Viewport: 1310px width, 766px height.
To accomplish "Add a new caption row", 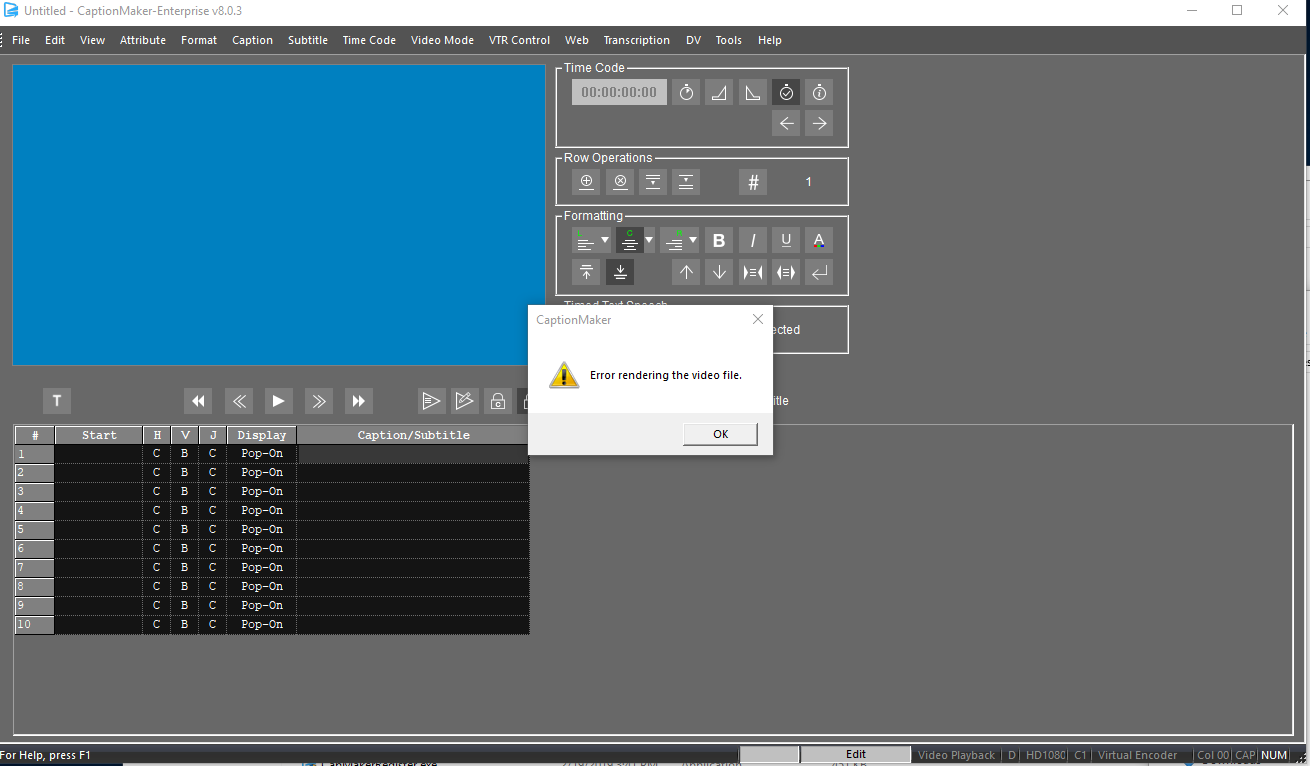I will pyautogui.click(x=586, y=181).
